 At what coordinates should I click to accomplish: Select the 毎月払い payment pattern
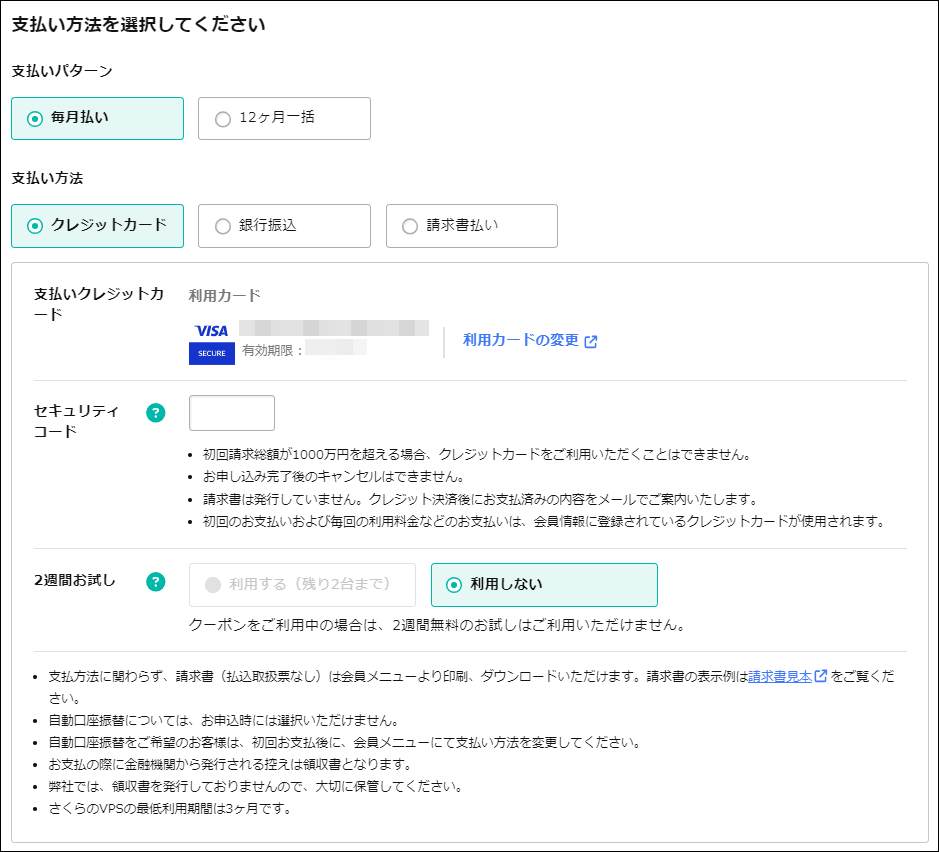97,118
